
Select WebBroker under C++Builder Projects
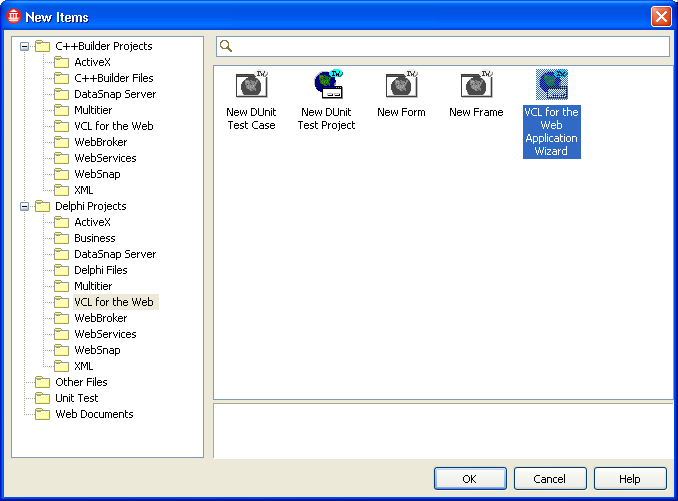101,142
